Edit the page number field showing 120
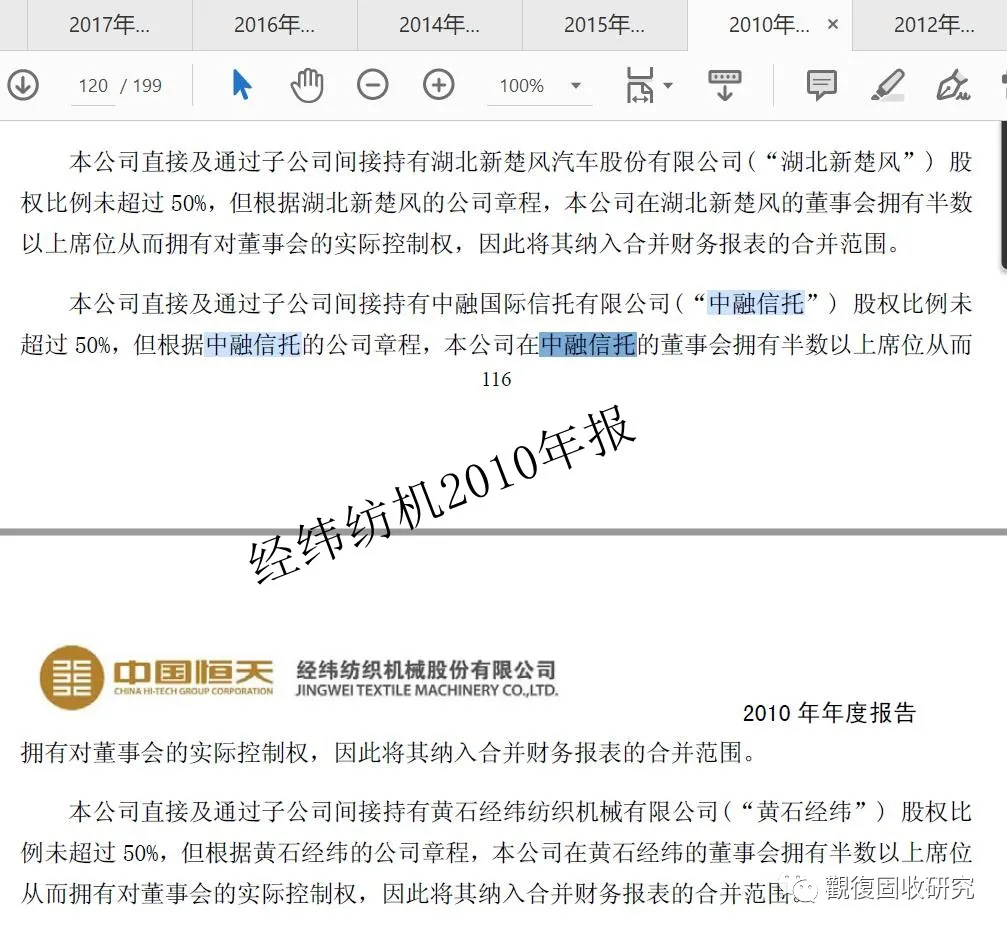Viewport: 1007px width, 932px height. point(92,85)
